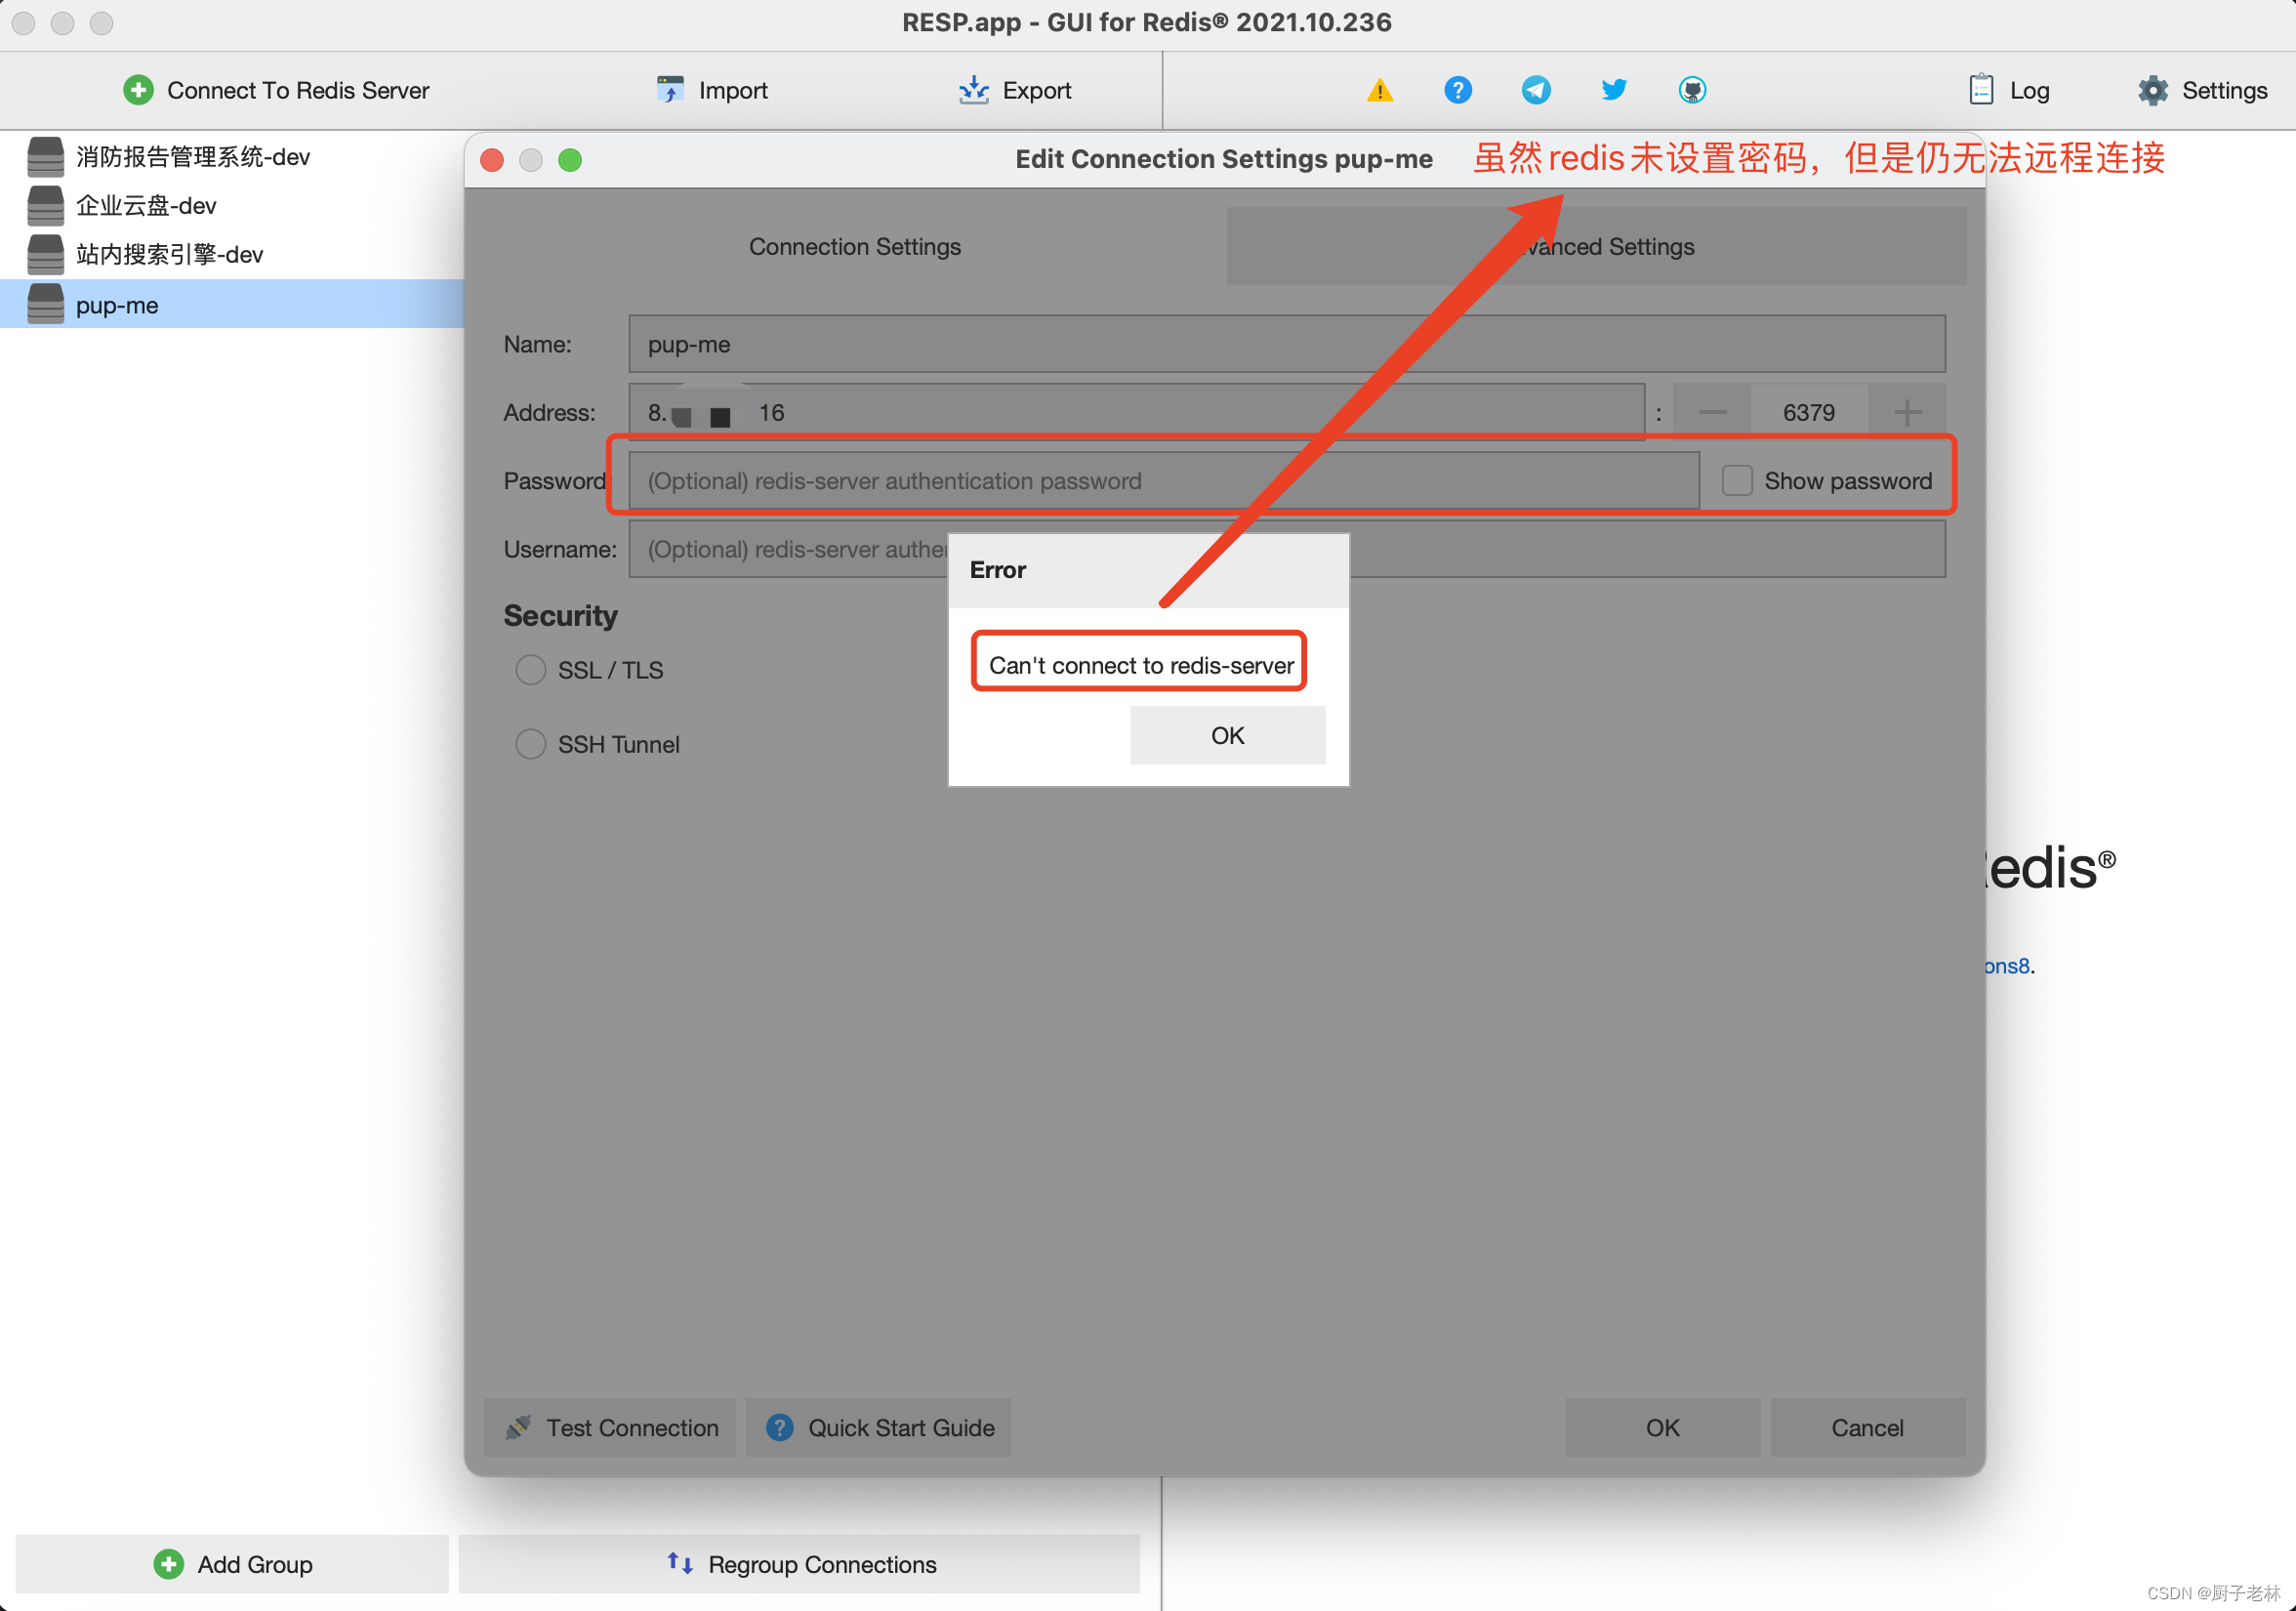The width and height of the screenshot is (2296, 1611).
Task: Open the Log clipboard icon
Action: 1980,90
